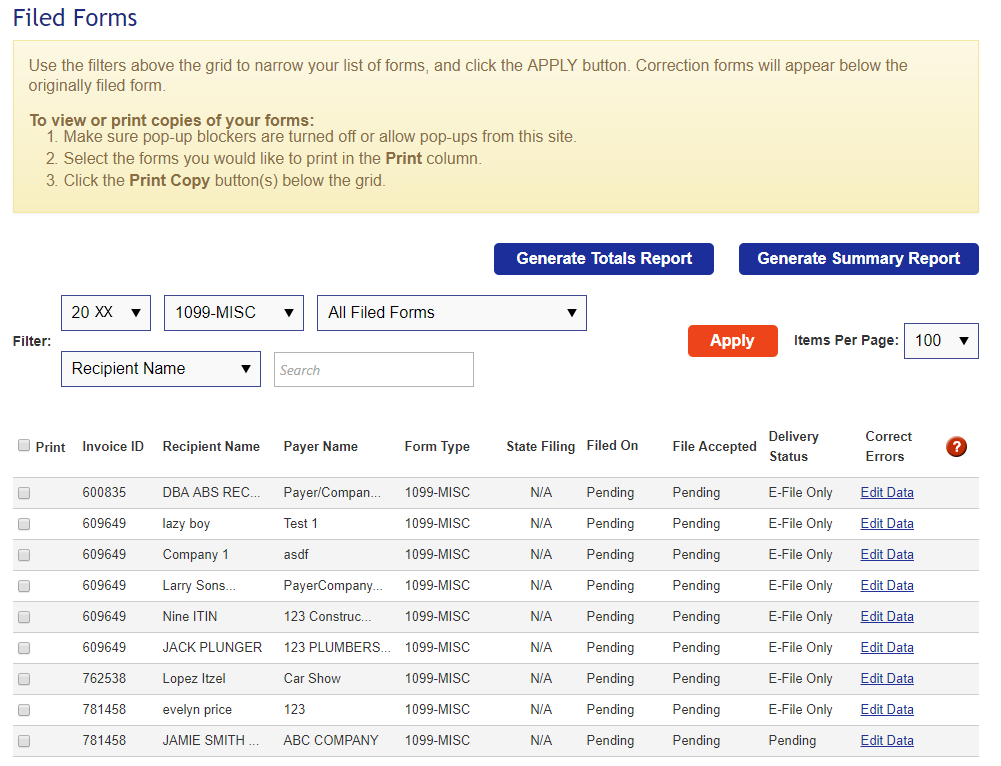Open Edit Data link for JACK PLUNGER row
The image size is (1001, 766).
887,647
